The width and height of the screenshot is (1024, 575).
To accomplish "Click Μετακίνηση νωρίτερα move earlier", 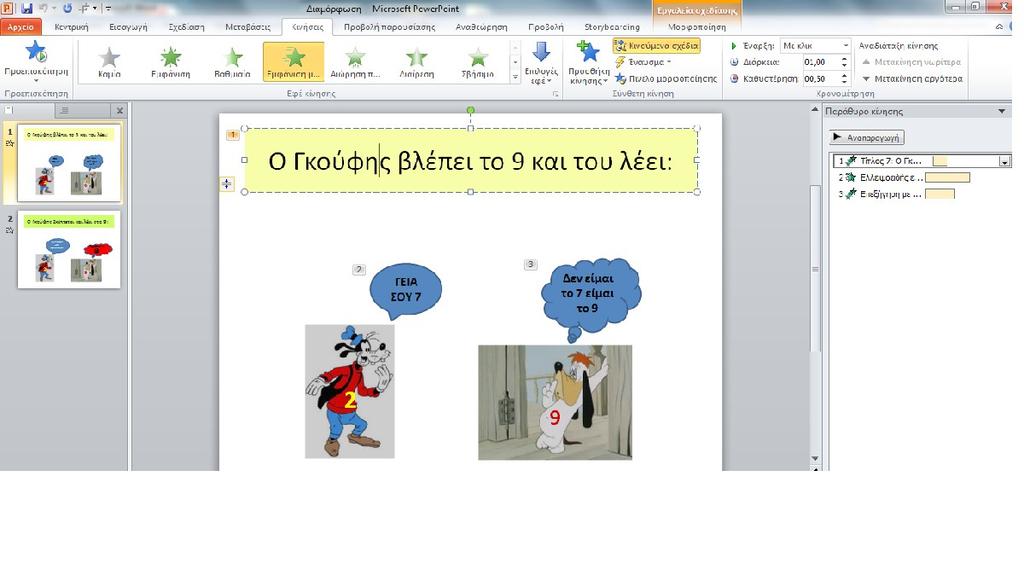I will pos(912,62).
